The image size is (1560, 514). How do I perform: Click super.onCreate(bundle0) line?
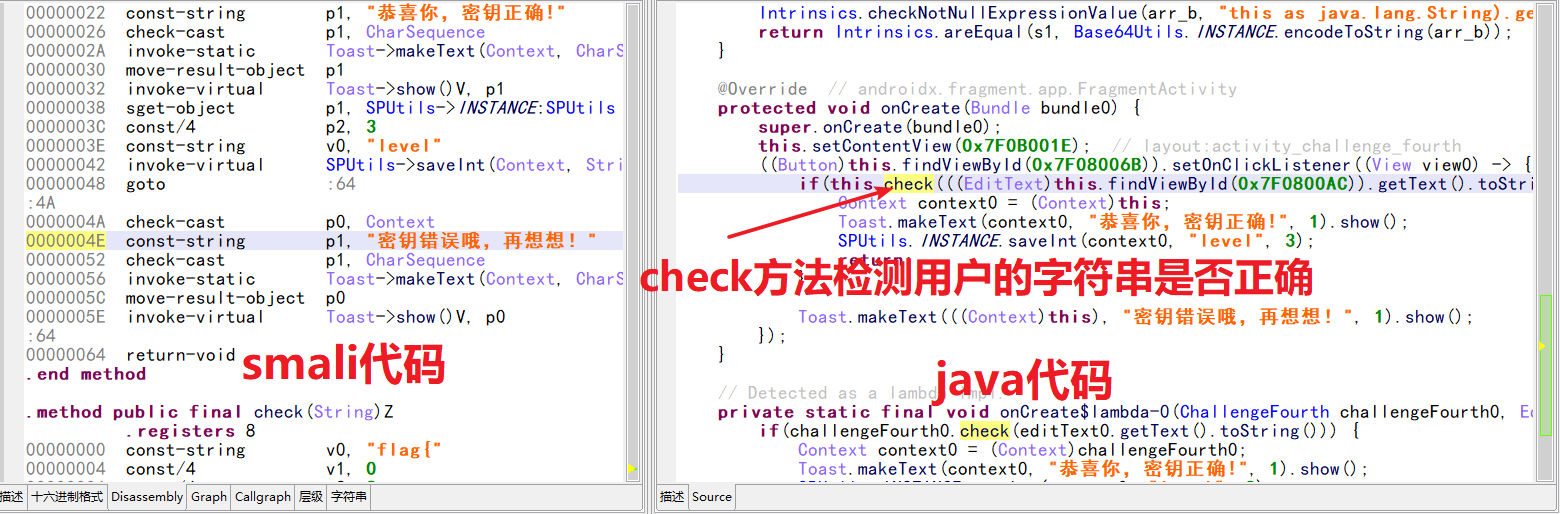tap(880, 127)
